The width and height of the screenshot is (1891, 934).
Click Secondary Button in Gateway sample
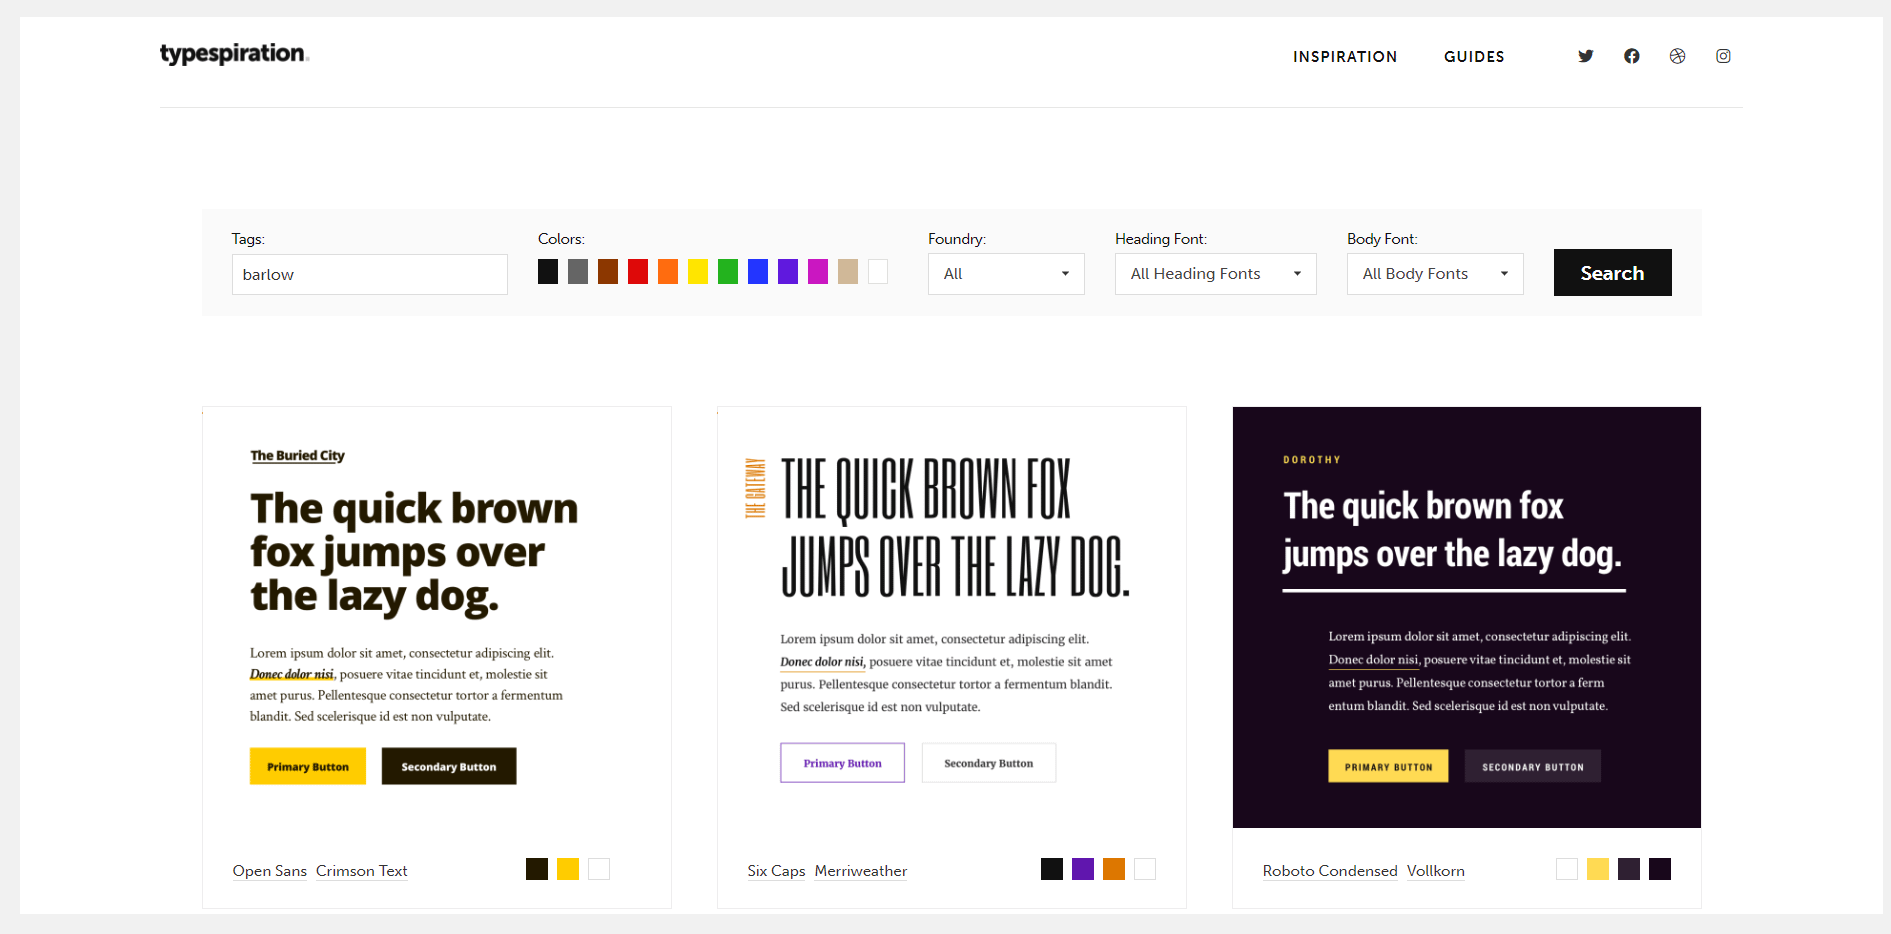[x=989, y=763]
